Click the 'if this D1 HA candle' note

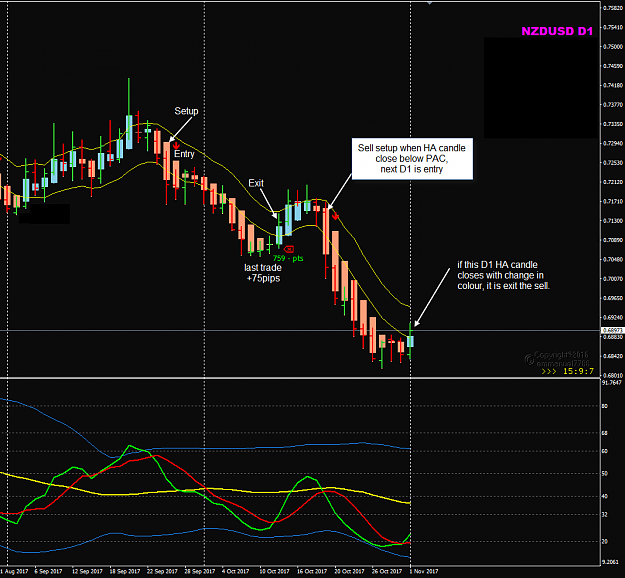(503, 275)
